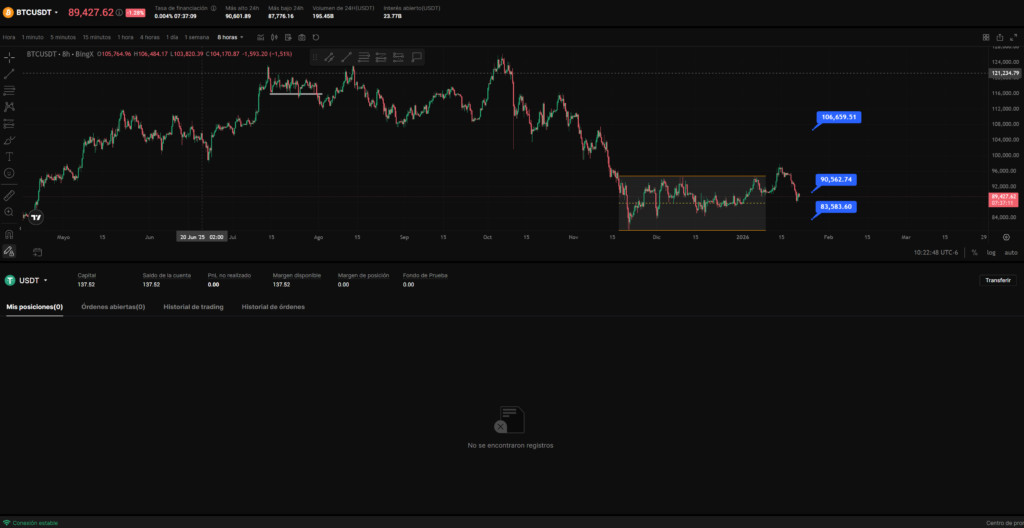Screen dimensions: 1024x528
Task: Expand the USDT asset dropdown
Action: 46,281
